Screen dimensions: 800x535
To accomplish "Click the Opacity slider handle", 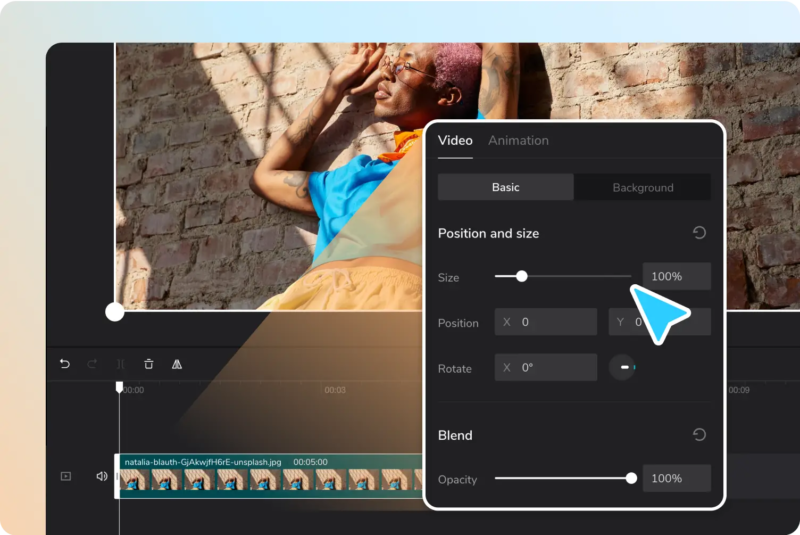I will click(631, 478).
